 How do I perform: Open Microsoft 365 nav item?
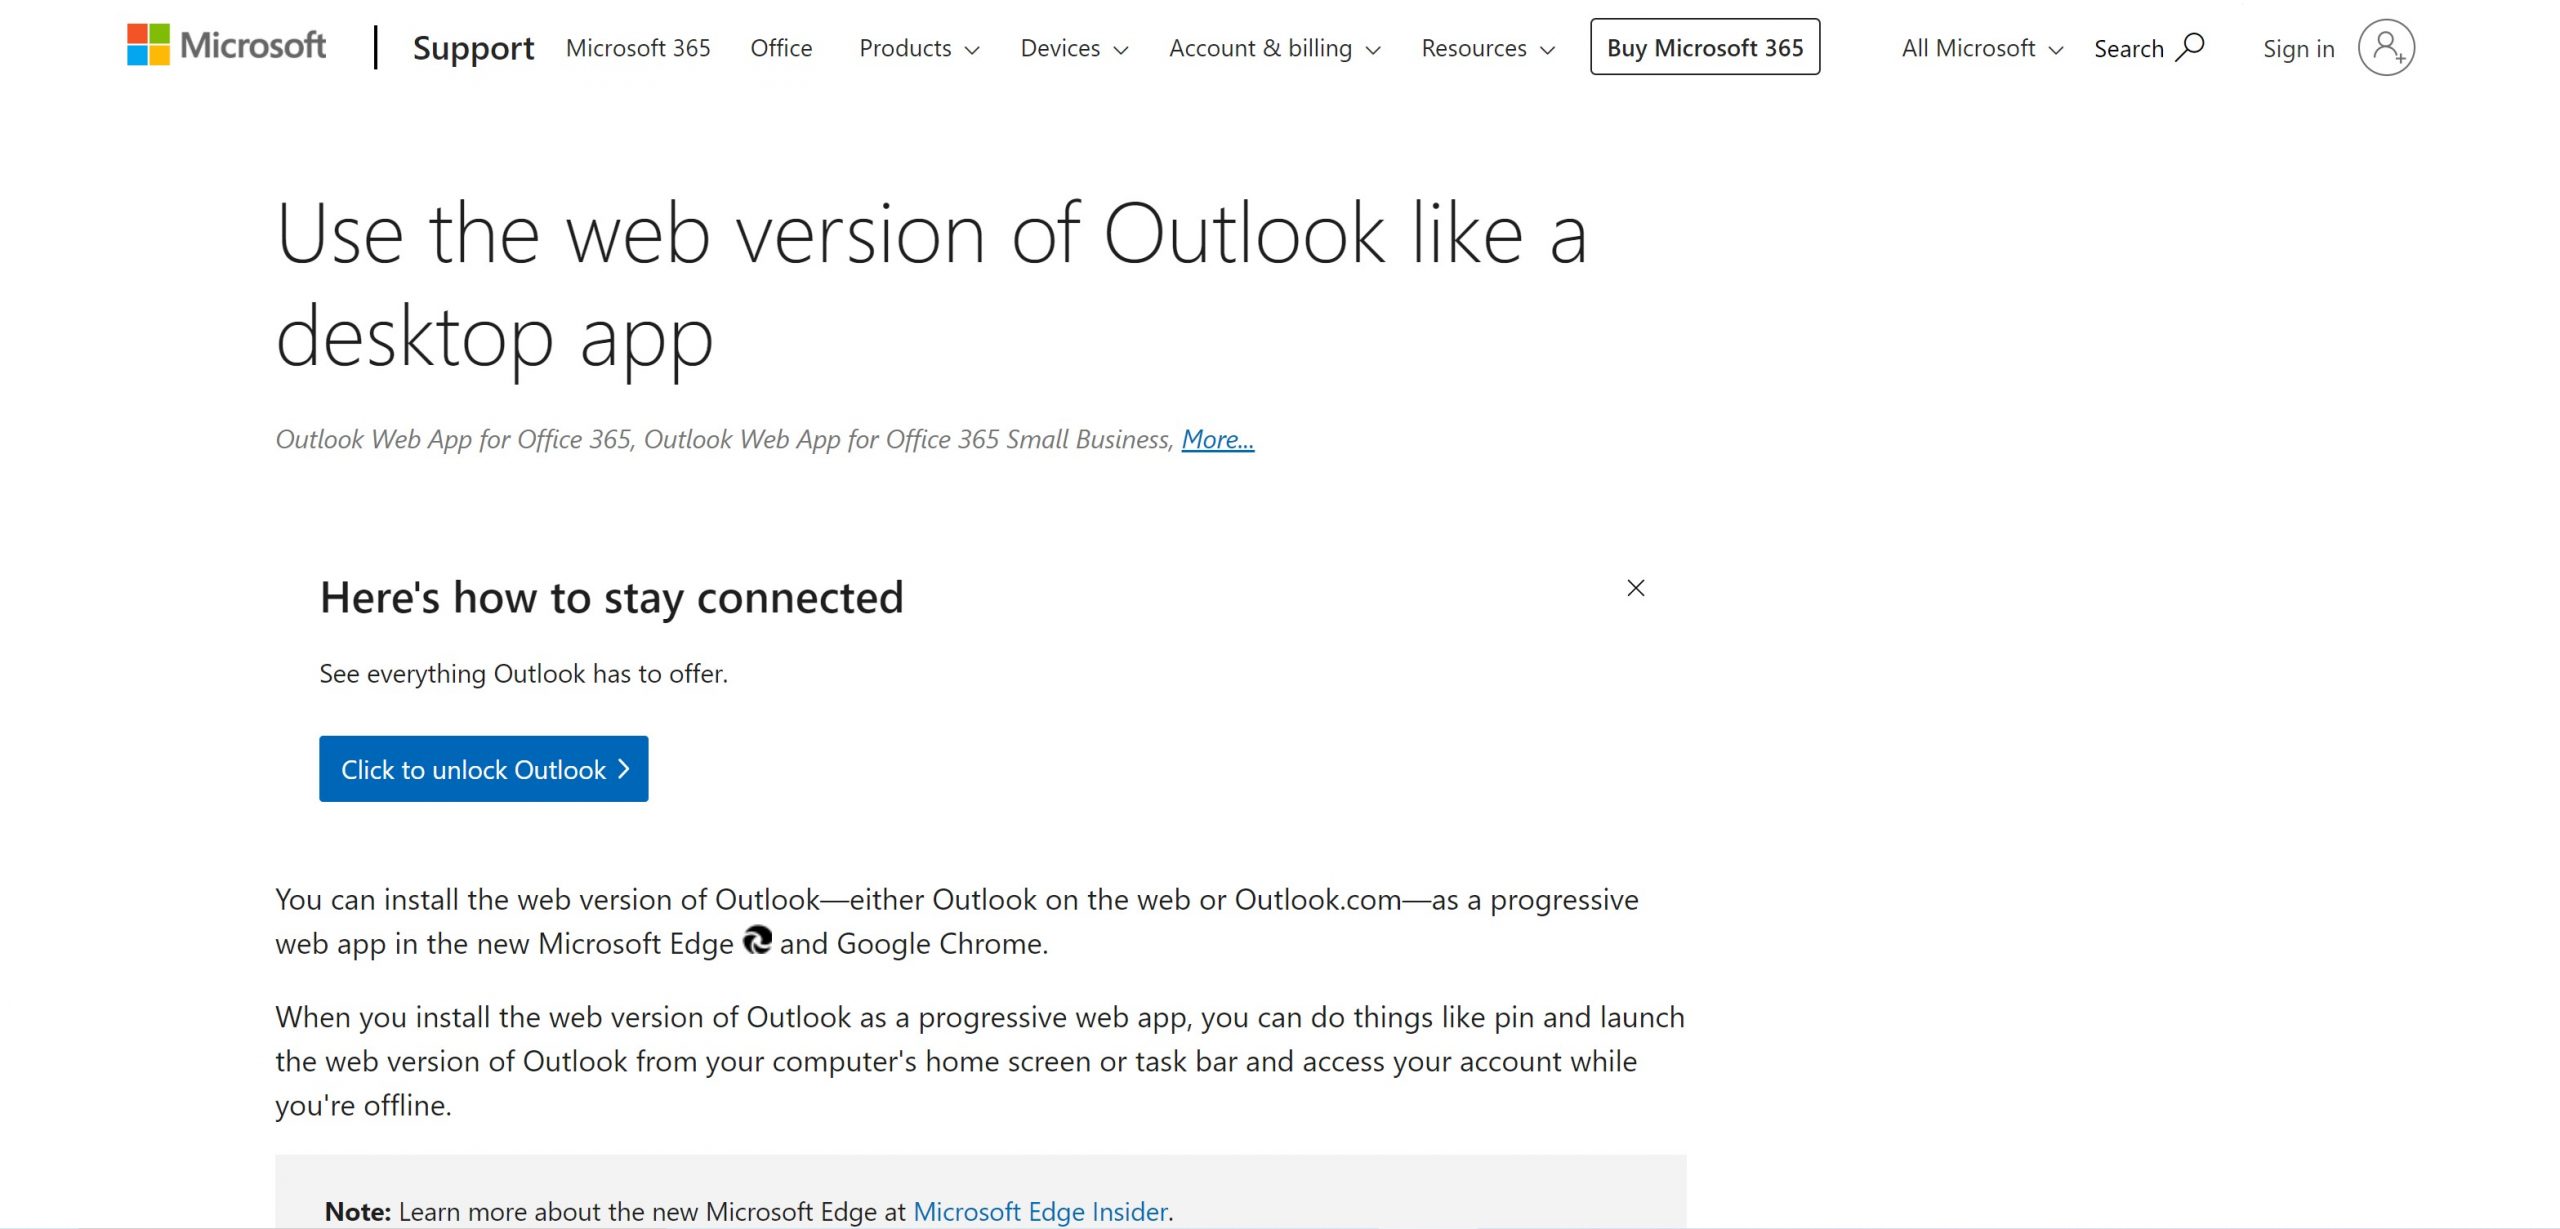click(638, 48)
